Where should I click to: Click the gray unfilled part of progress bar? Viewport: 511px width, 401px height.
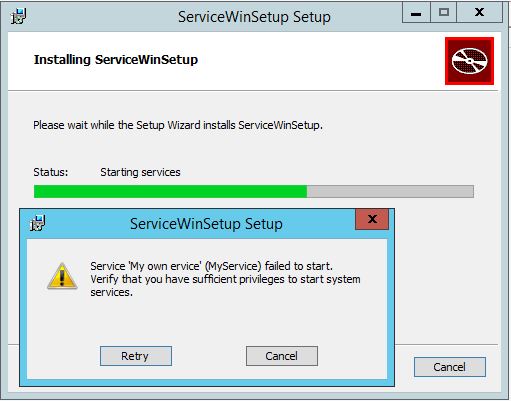(x=390, y=192)
